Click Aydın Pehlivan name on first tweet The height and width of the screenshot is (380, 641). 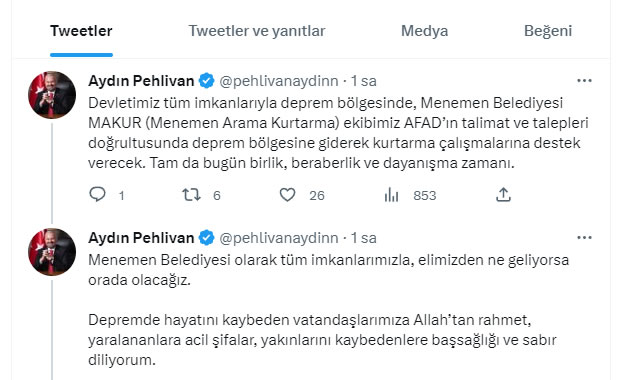(x=141, y=81)
